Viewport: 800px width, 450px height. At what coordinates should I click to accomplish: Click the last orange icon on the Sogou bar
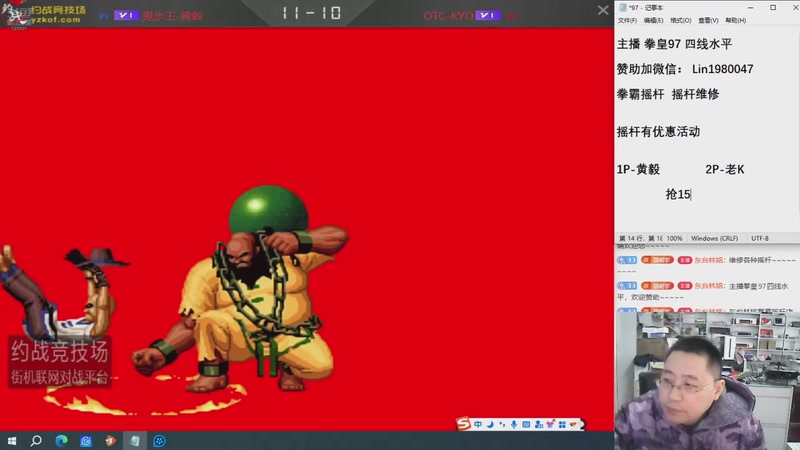coord(574,424)
